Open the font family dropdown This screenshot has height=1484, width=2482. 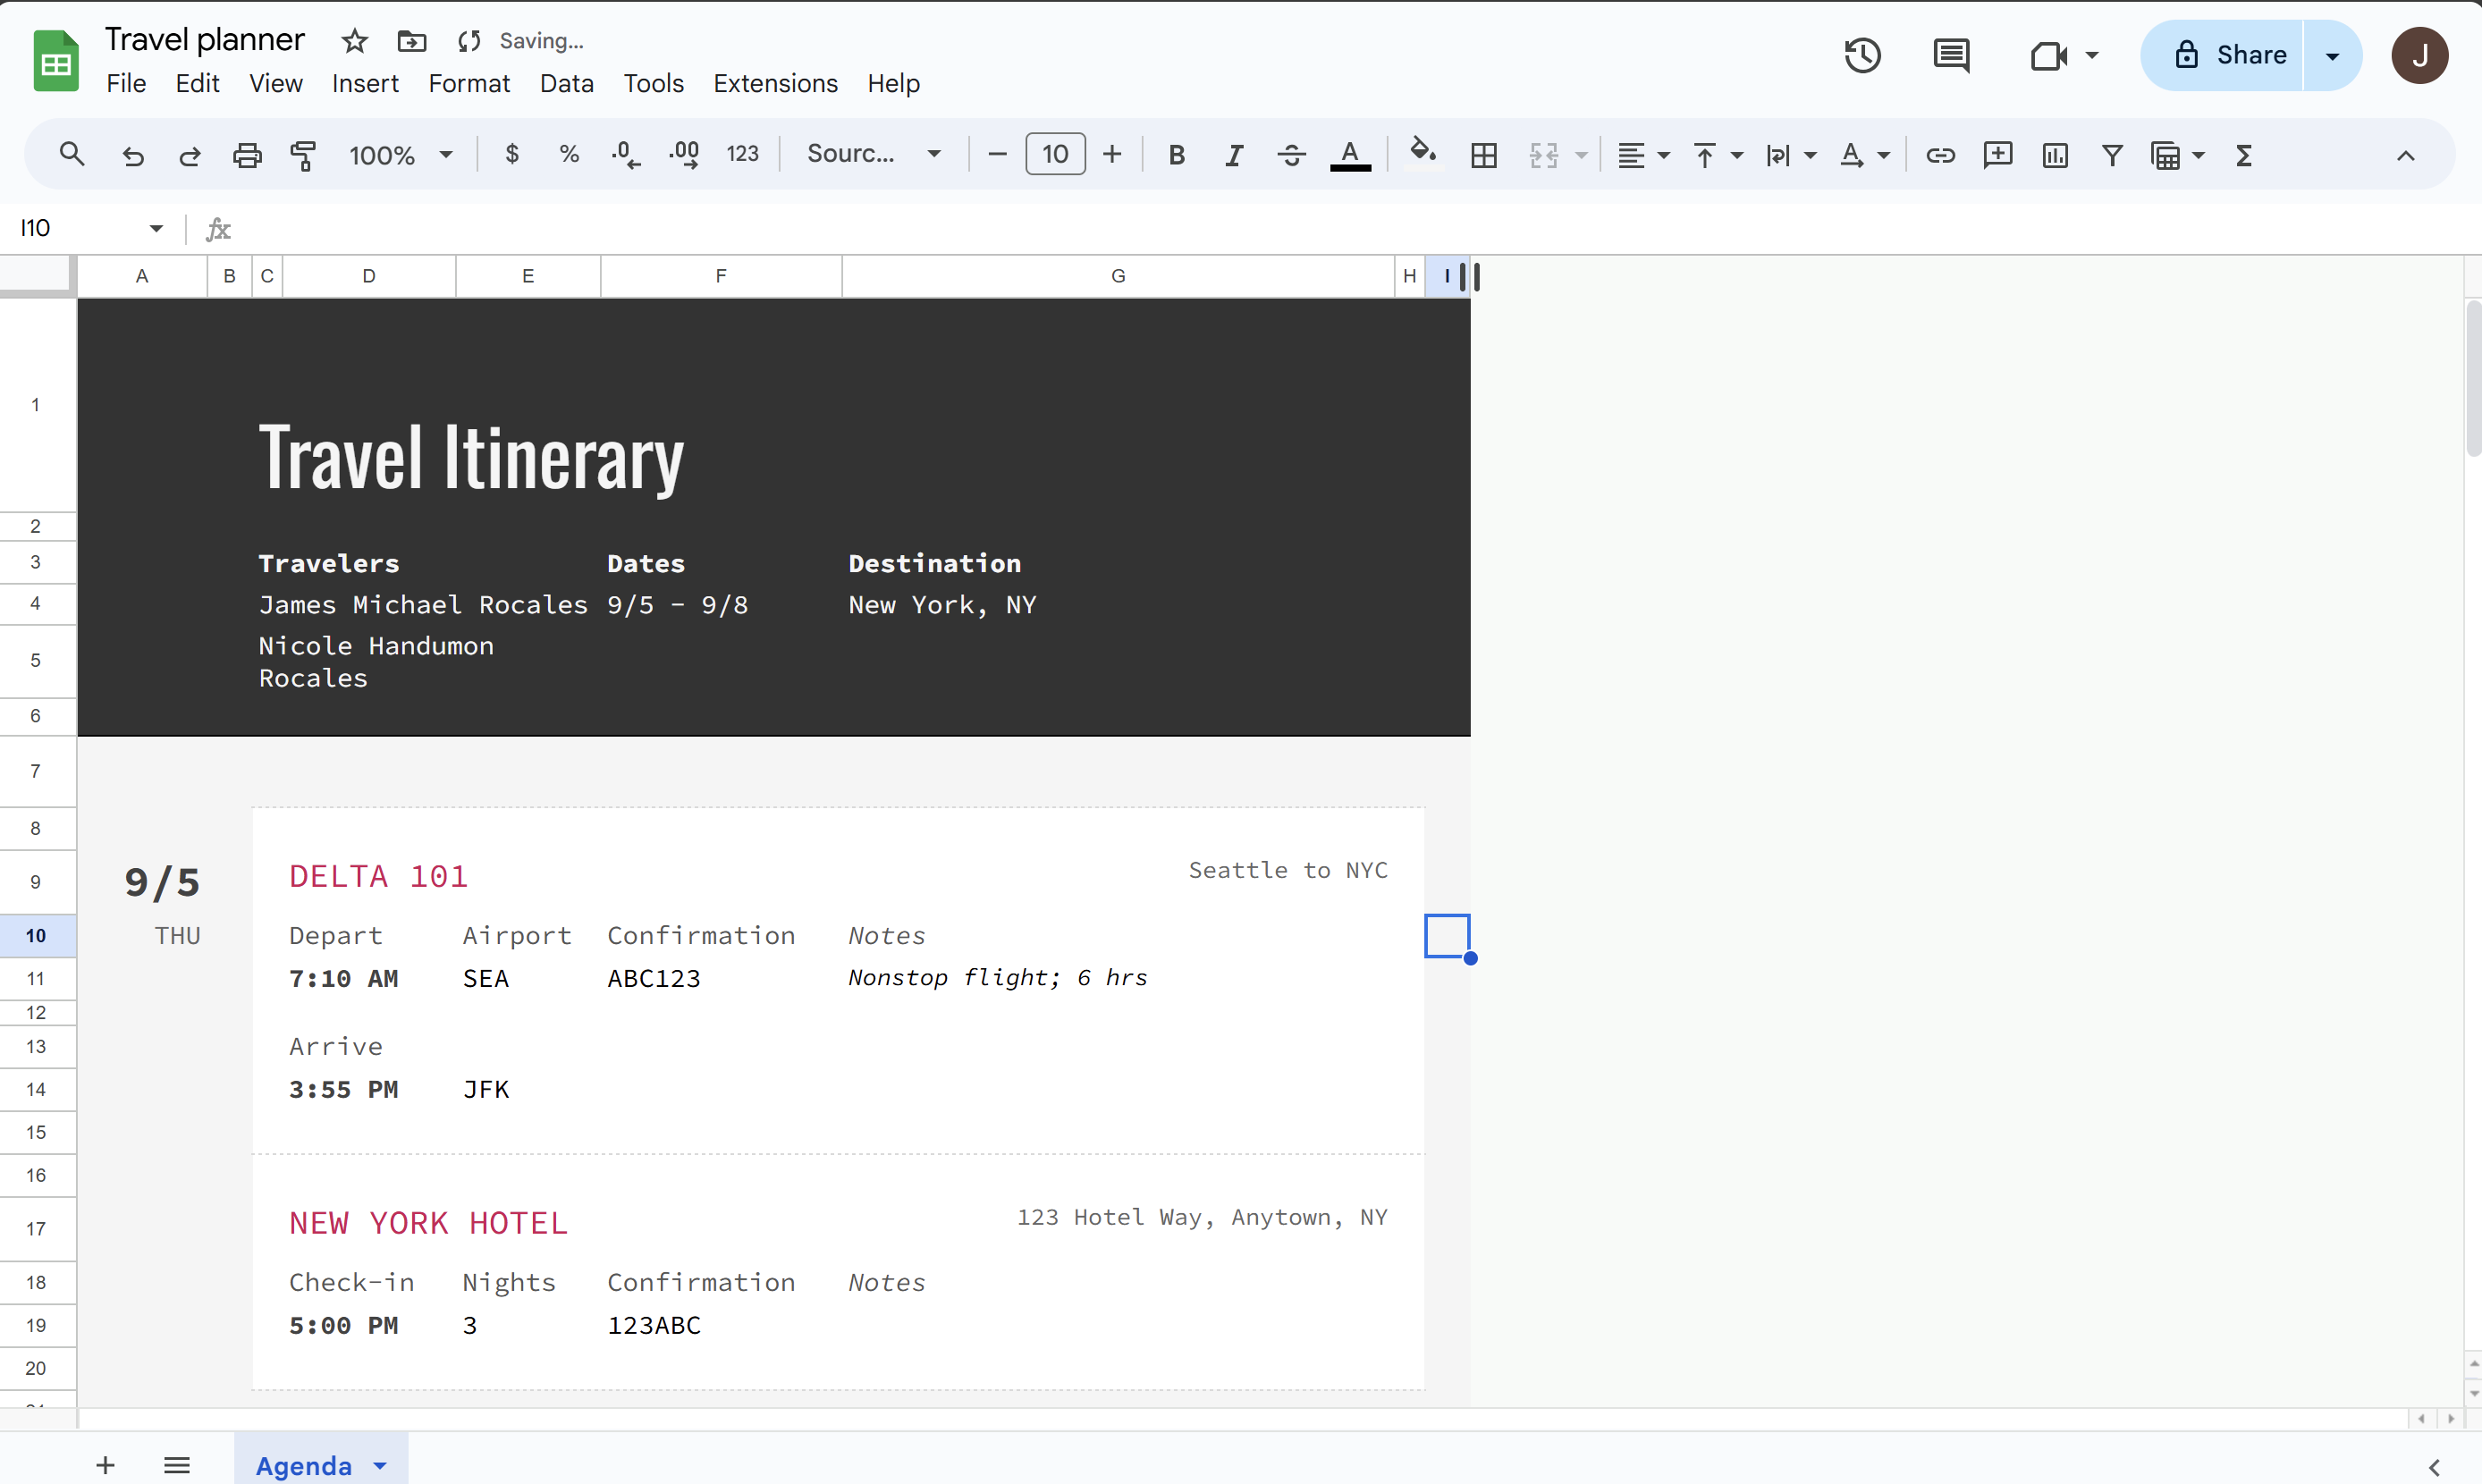point(873,154)
